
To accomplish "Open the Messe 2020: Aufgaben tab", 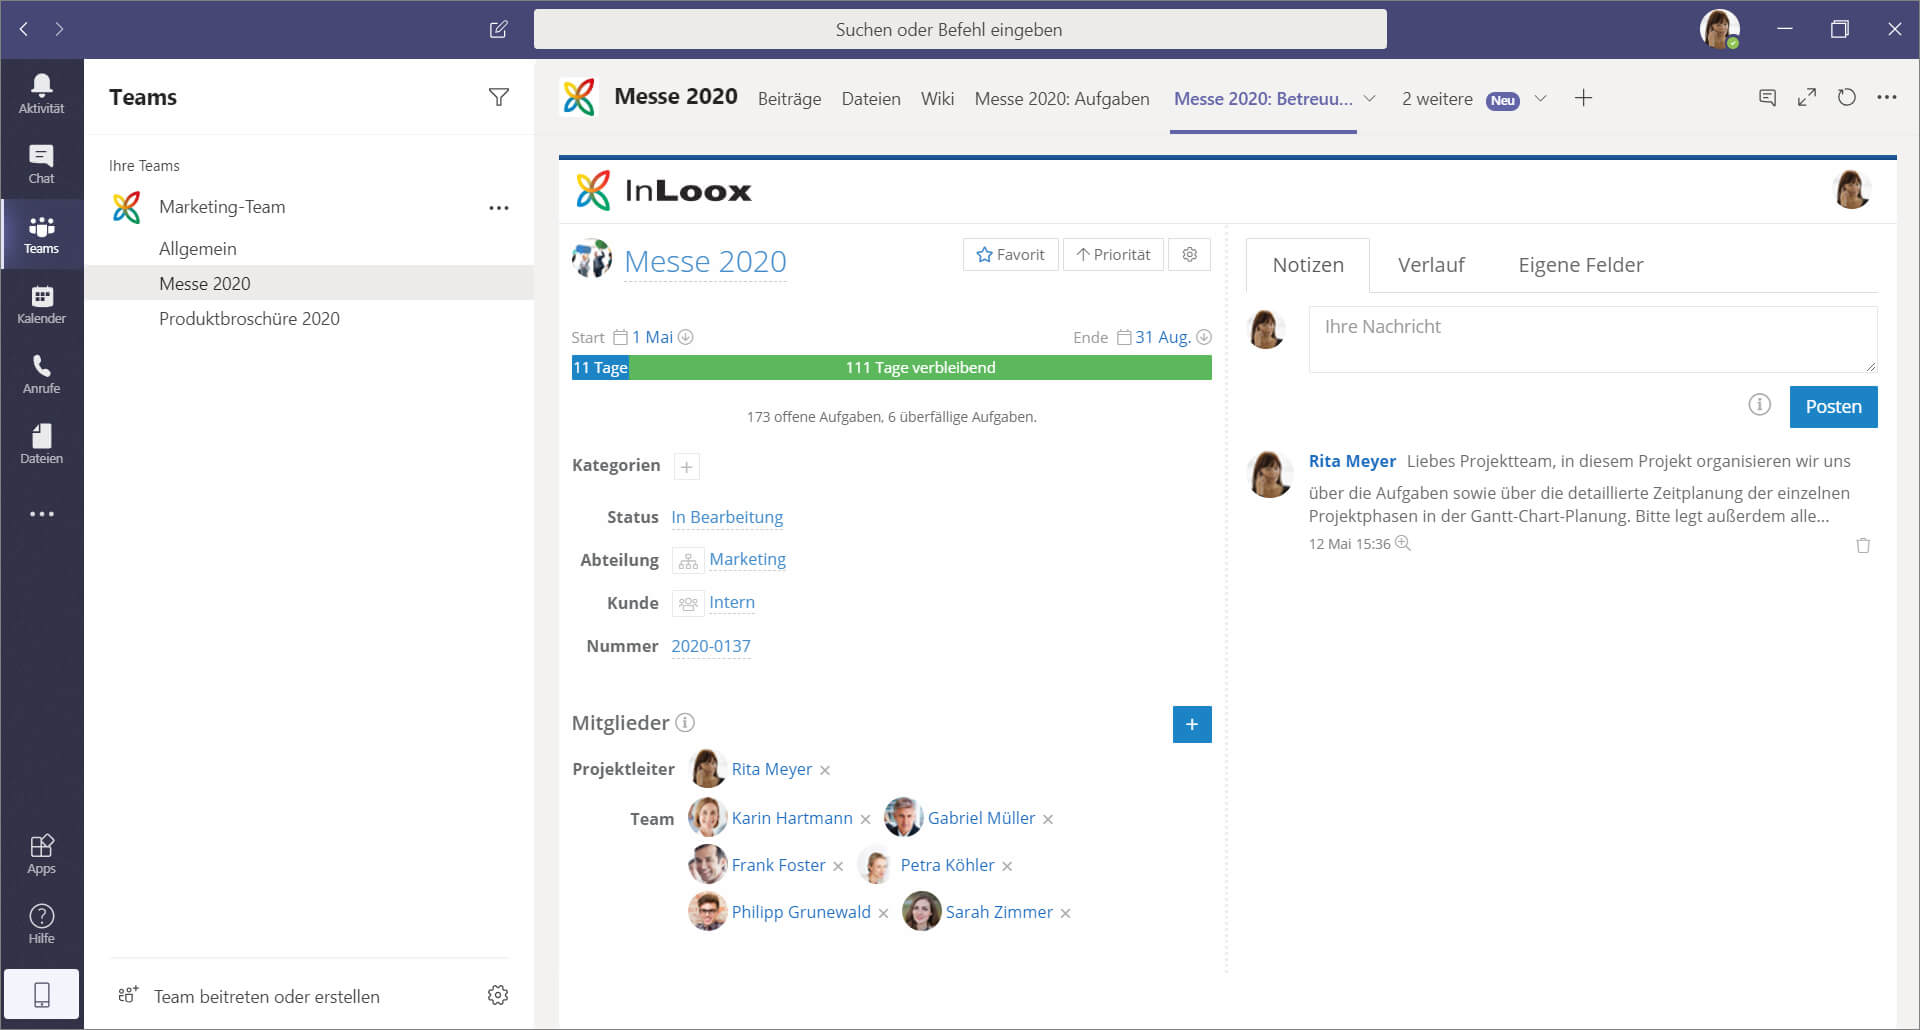I will pyautogui.click(x=1062, y=98).
